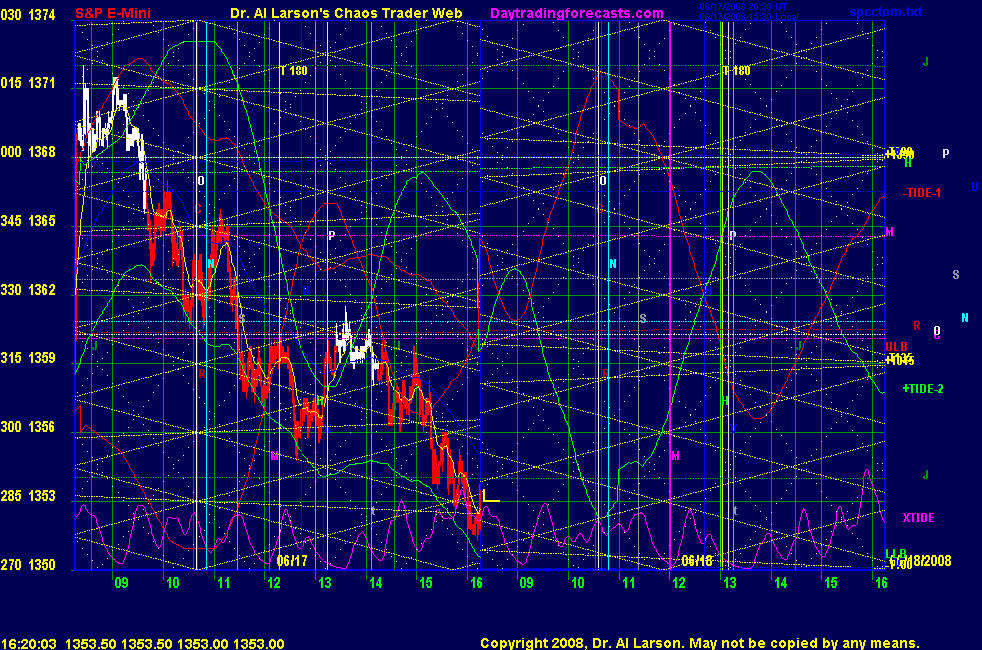Click the green "J" letter above XTIDE
Image resolution: width=982 pixels, height=650 pixels.
pyautogui.click(x=926, y=475)
